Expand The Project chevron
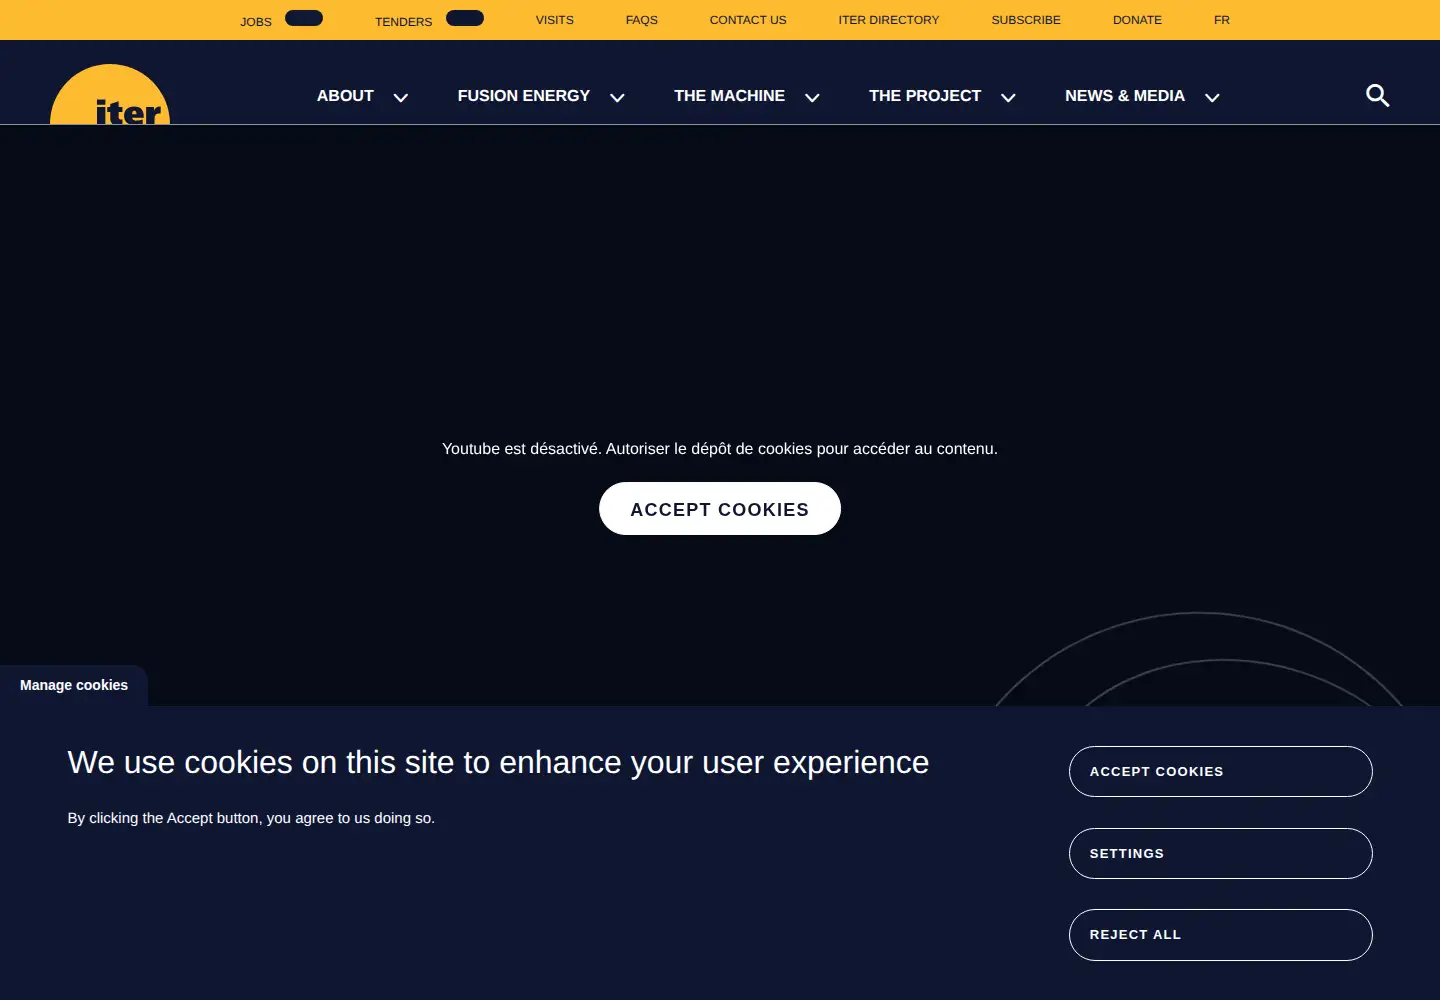This screenshot has height=1000, width=1440. point(1008,97)
